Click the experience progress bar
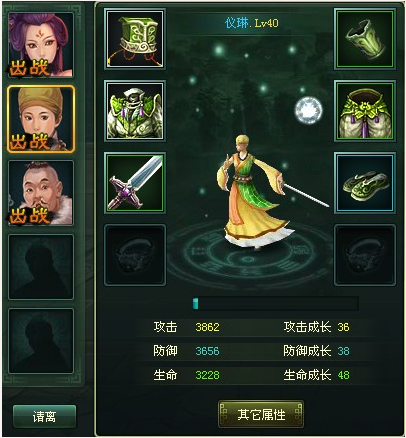This screenshot has width=406, height=438. coord(275,304)
